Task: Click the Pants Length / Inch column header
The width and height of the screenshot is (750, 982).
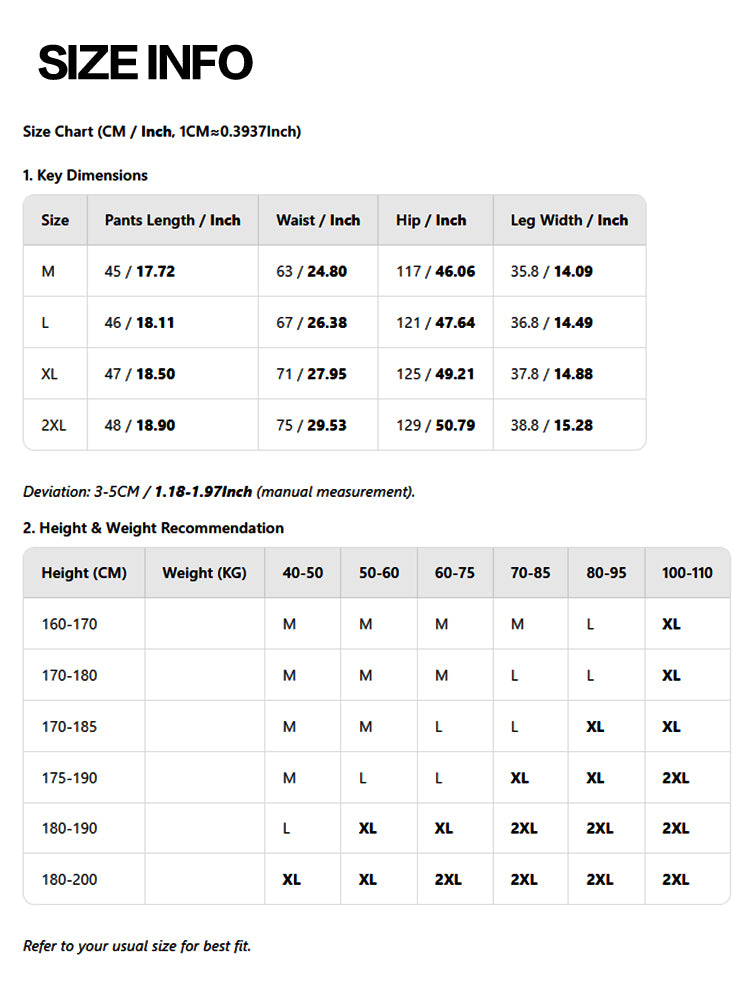Action: (172, 220)
